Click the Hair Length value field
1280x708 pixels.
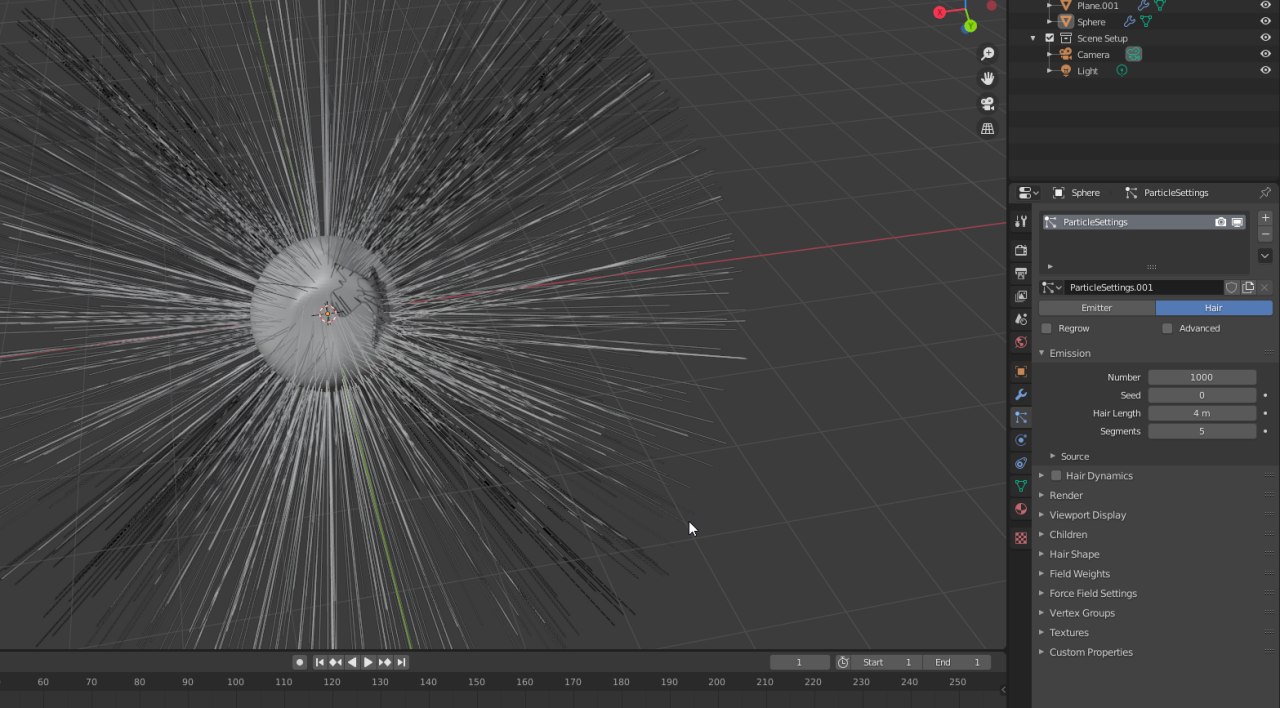1201,413
